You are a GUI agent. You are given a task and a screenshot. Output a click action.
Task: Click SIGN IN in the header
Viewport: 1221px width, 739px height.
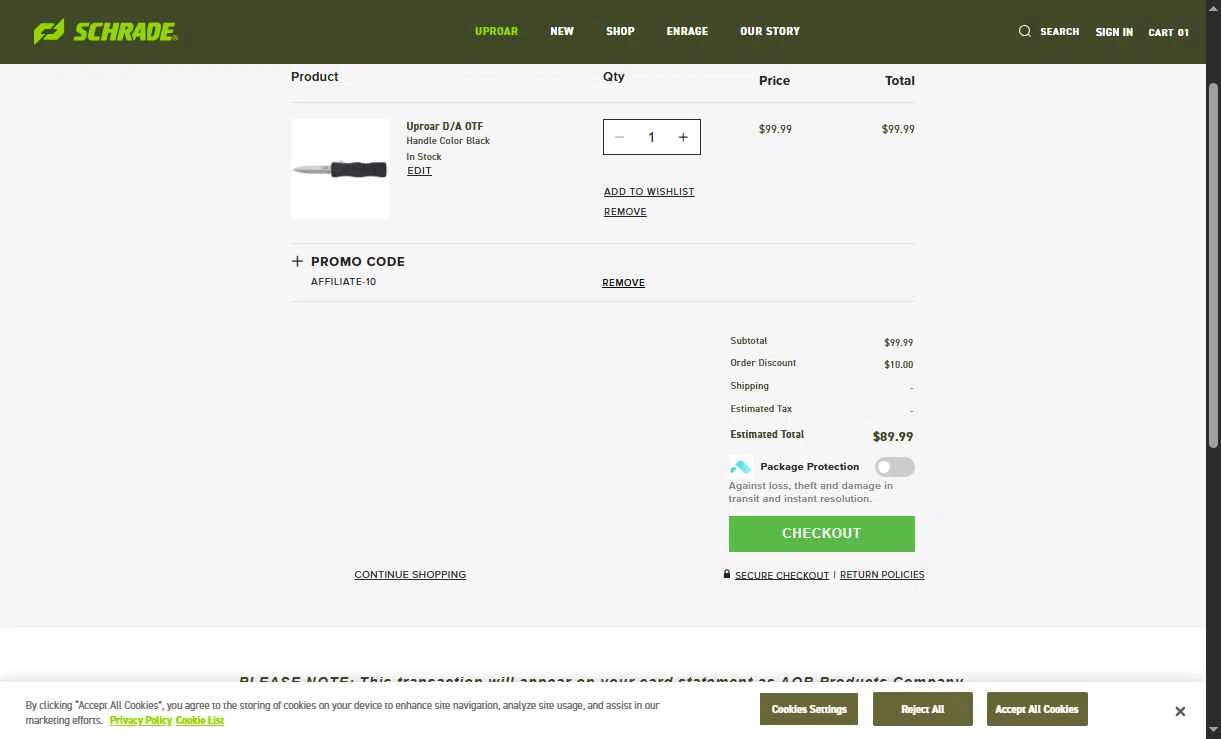1114,32
